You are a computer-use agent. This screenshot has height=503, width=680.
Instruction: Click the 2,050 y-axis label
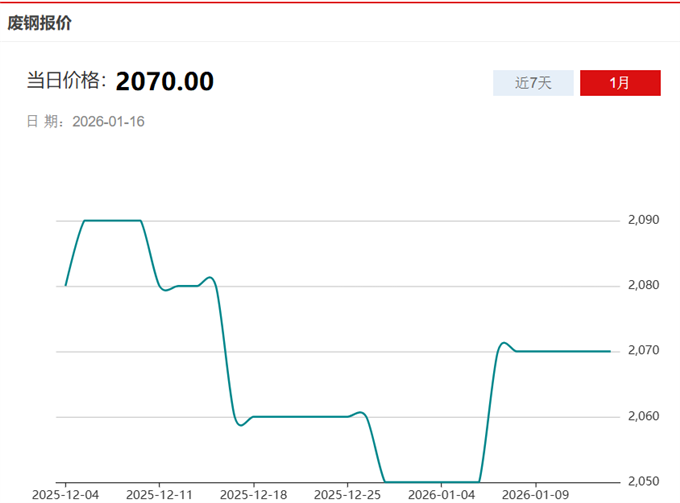point(645,482)
